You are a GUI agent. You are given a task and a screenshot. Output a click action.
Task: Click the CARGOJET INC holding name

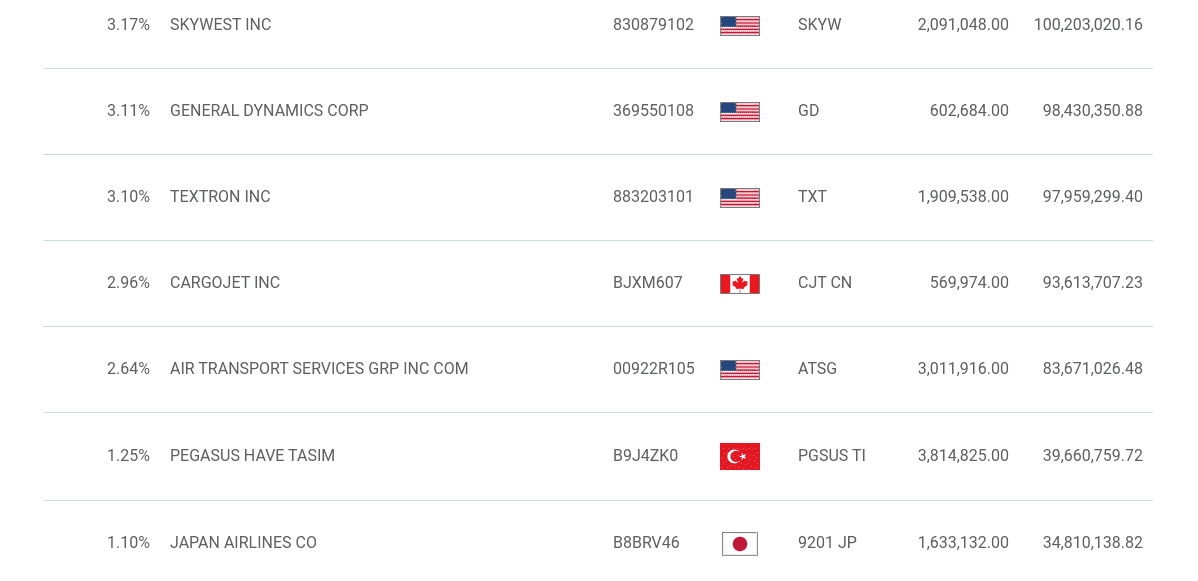click(225, 282)
